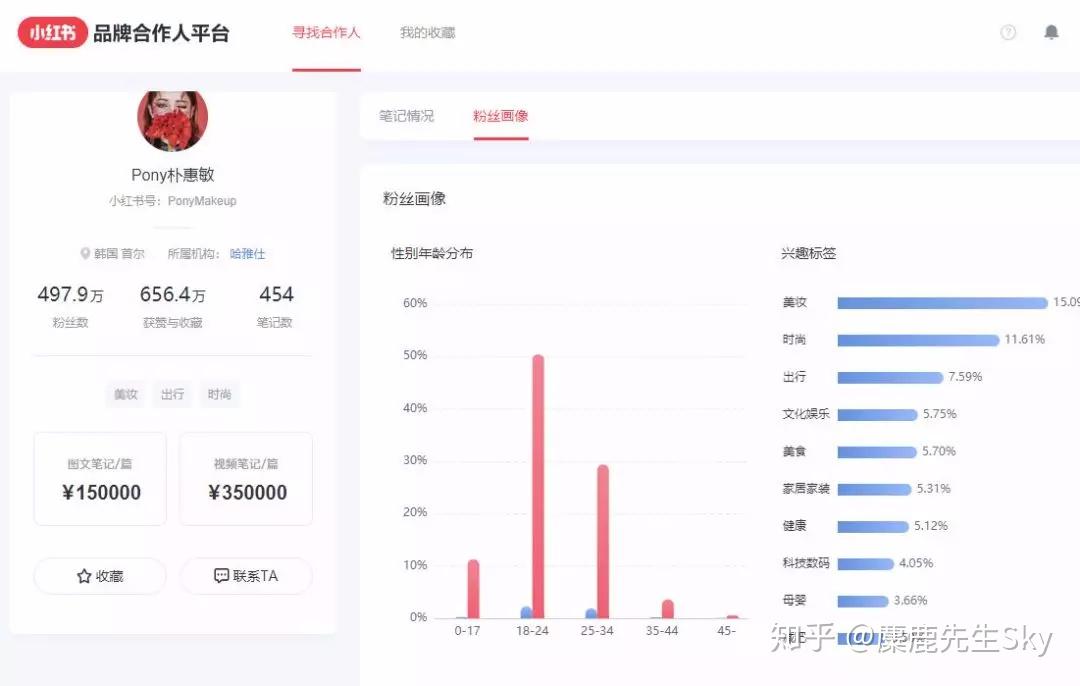Click the 454 笔记数 figure

coord(276,295)
